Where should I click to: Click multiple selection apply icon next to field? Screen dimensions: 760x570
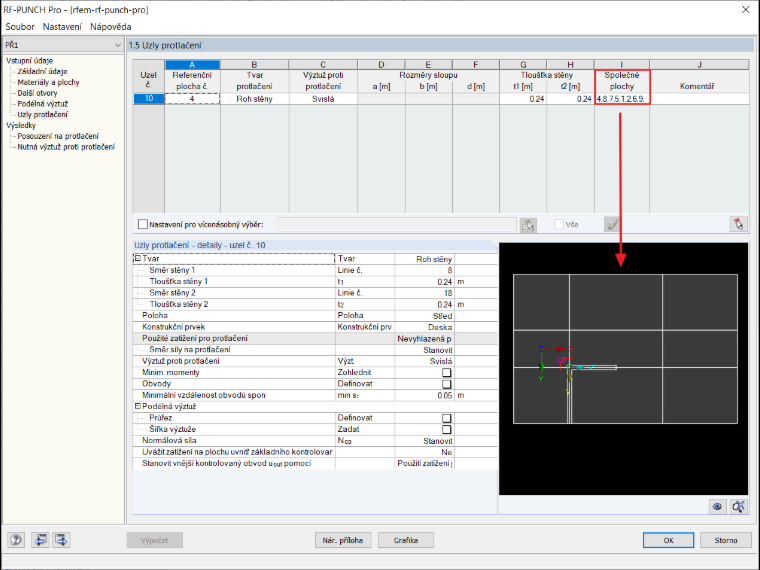coord(528,225)
